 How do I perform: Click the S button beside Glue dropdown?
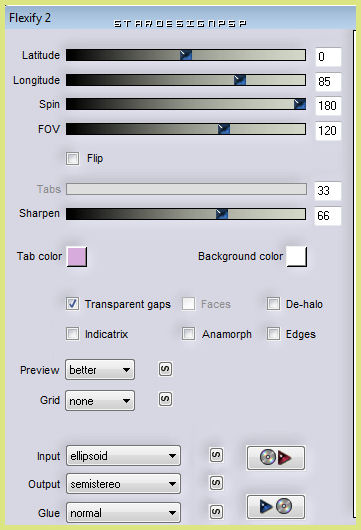coord(216,512)
